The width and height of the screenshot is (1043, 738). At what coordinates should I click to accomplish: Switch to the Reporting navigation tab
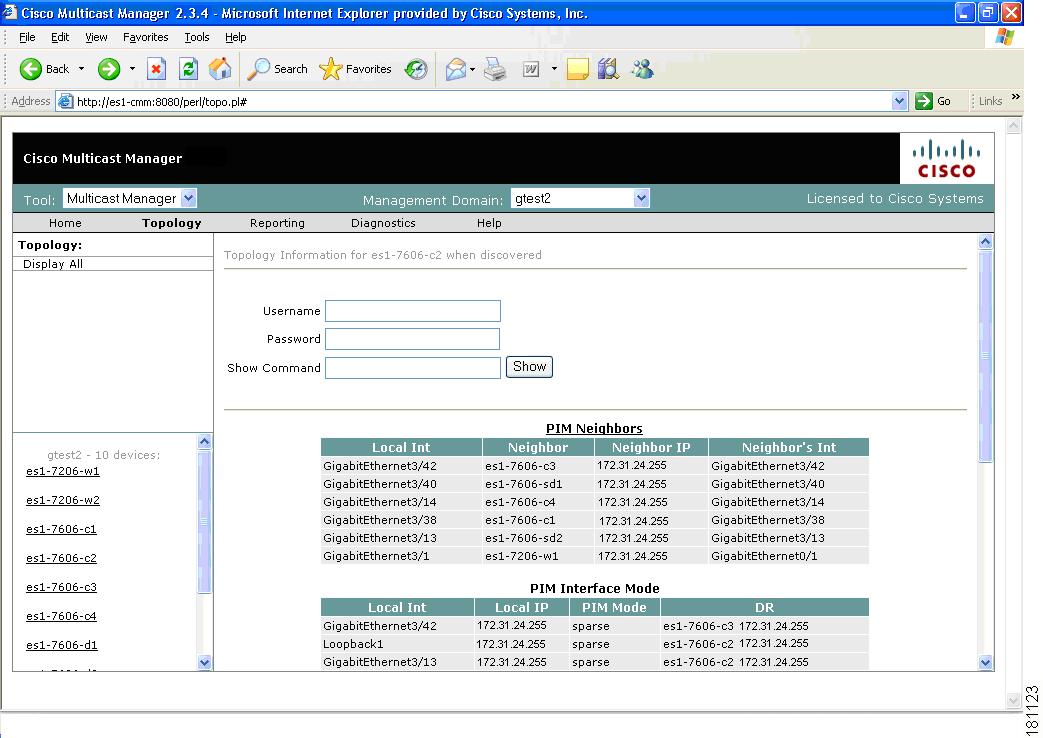277,223
